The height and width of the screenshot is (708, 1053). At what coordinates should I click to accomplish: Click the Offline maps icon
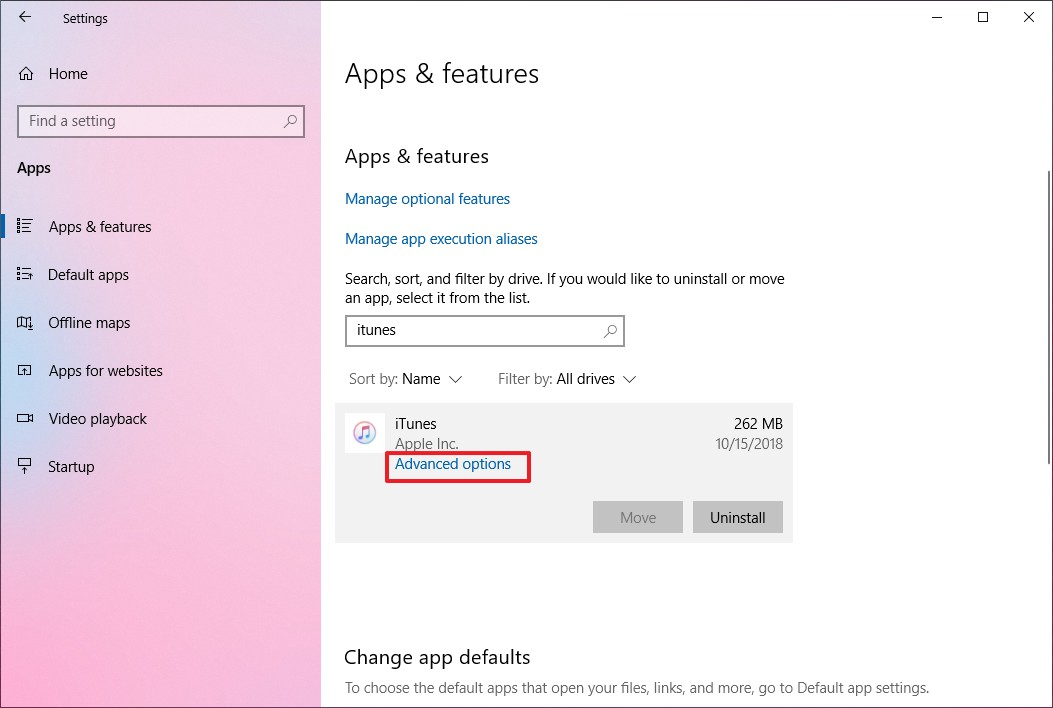(26, 323)
